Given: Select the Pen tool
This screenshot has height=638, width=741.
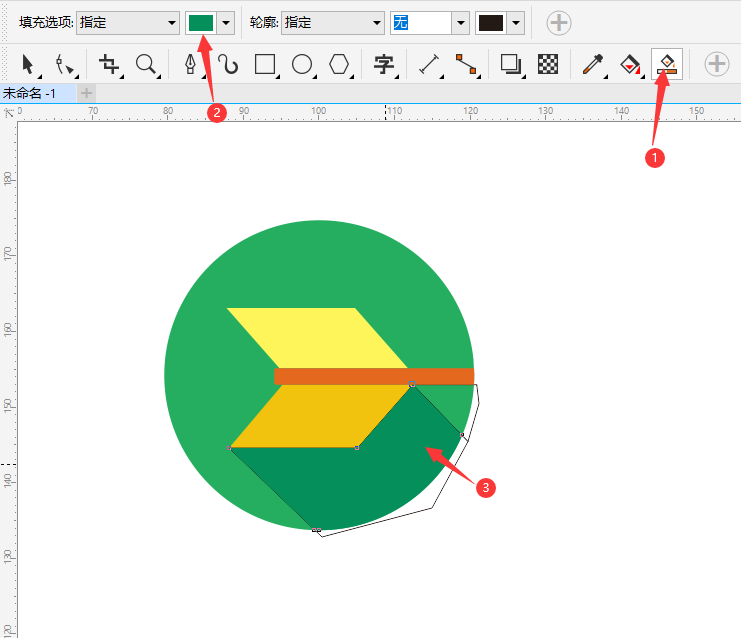Looking at the screenshot, I should pyautogui.click(x=191, y=64).
